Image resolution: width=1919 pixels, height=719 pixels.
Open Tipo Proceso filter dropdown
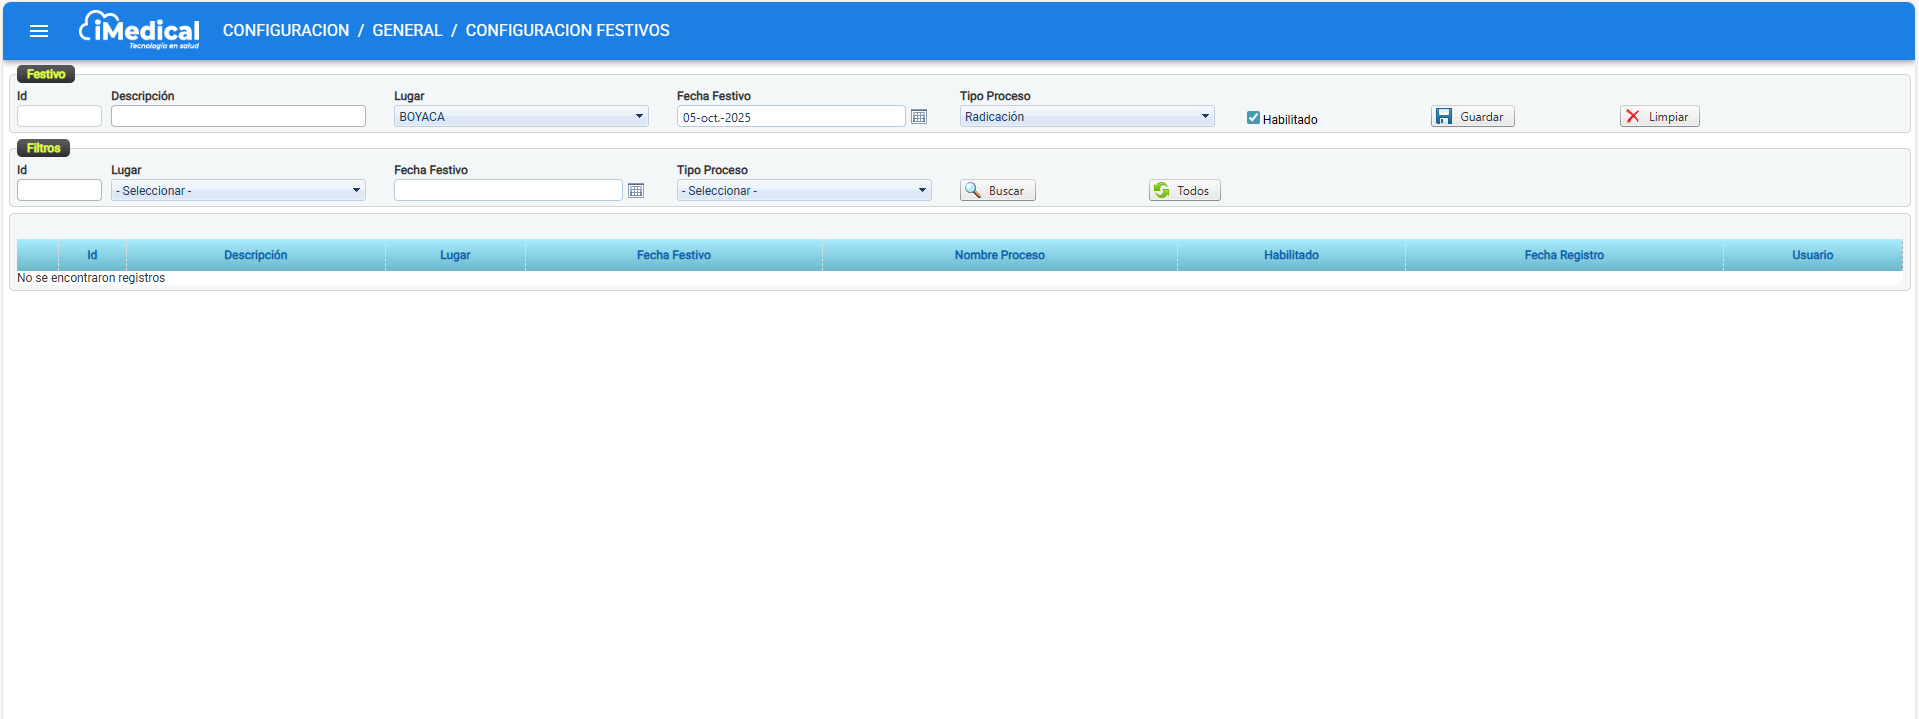click(804, 191)
